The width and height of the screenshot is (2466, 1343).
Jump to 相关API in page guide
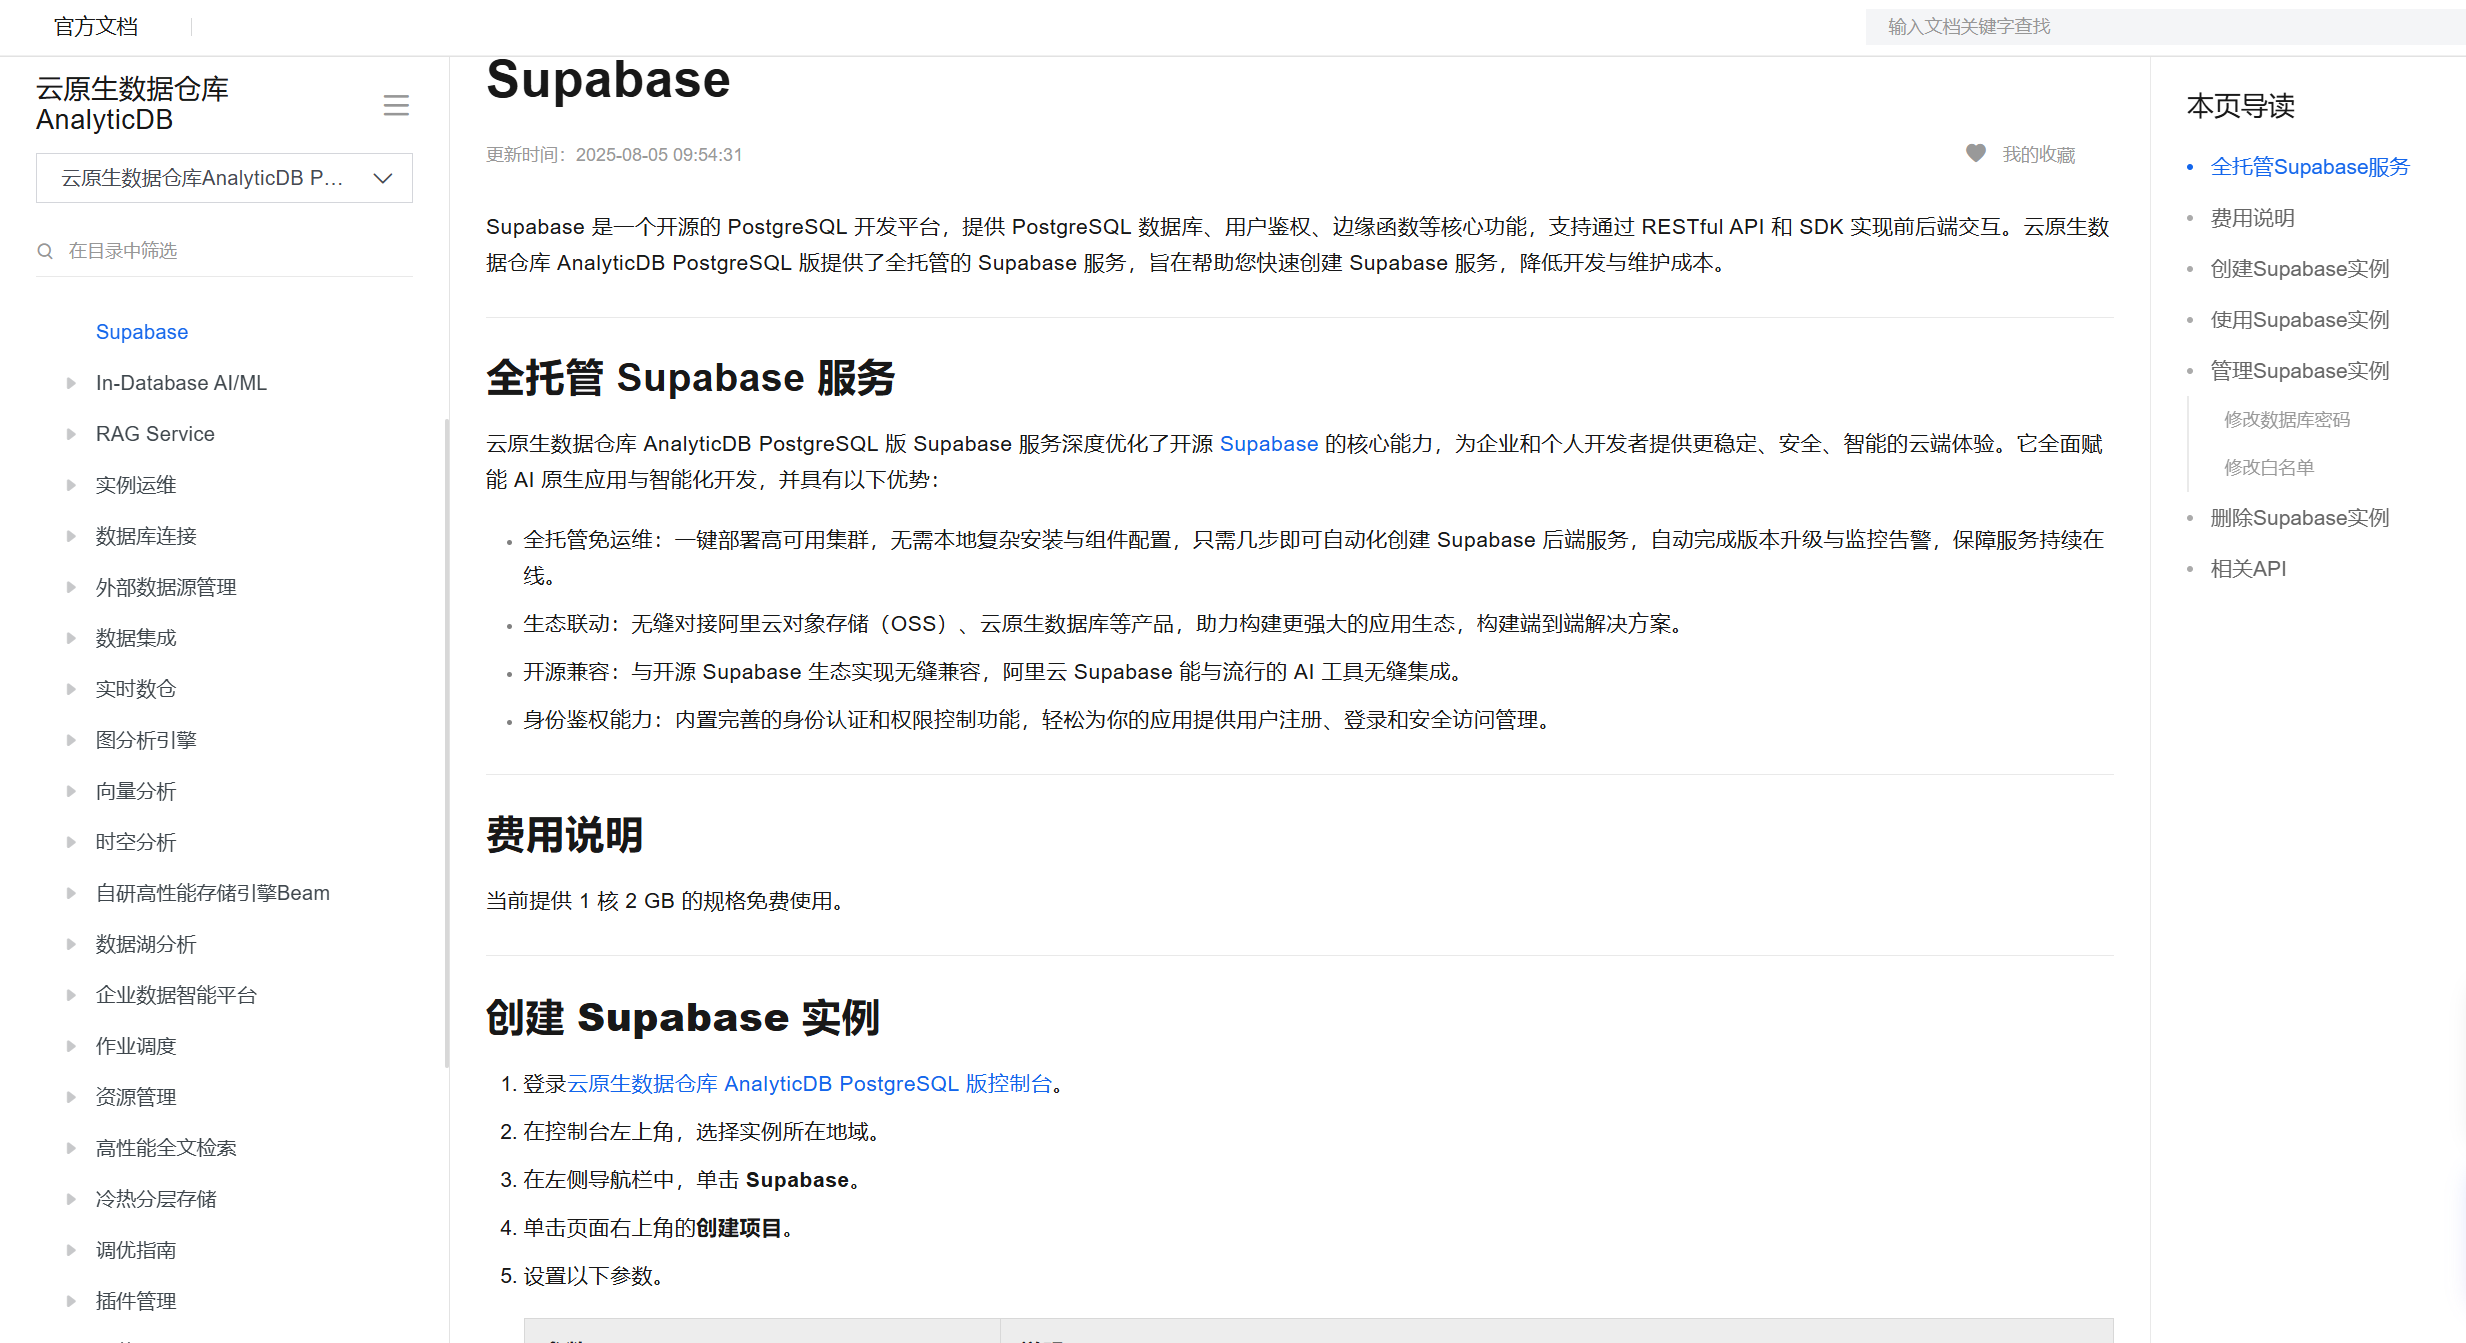pyautogui.click(x=2247, y=569)
